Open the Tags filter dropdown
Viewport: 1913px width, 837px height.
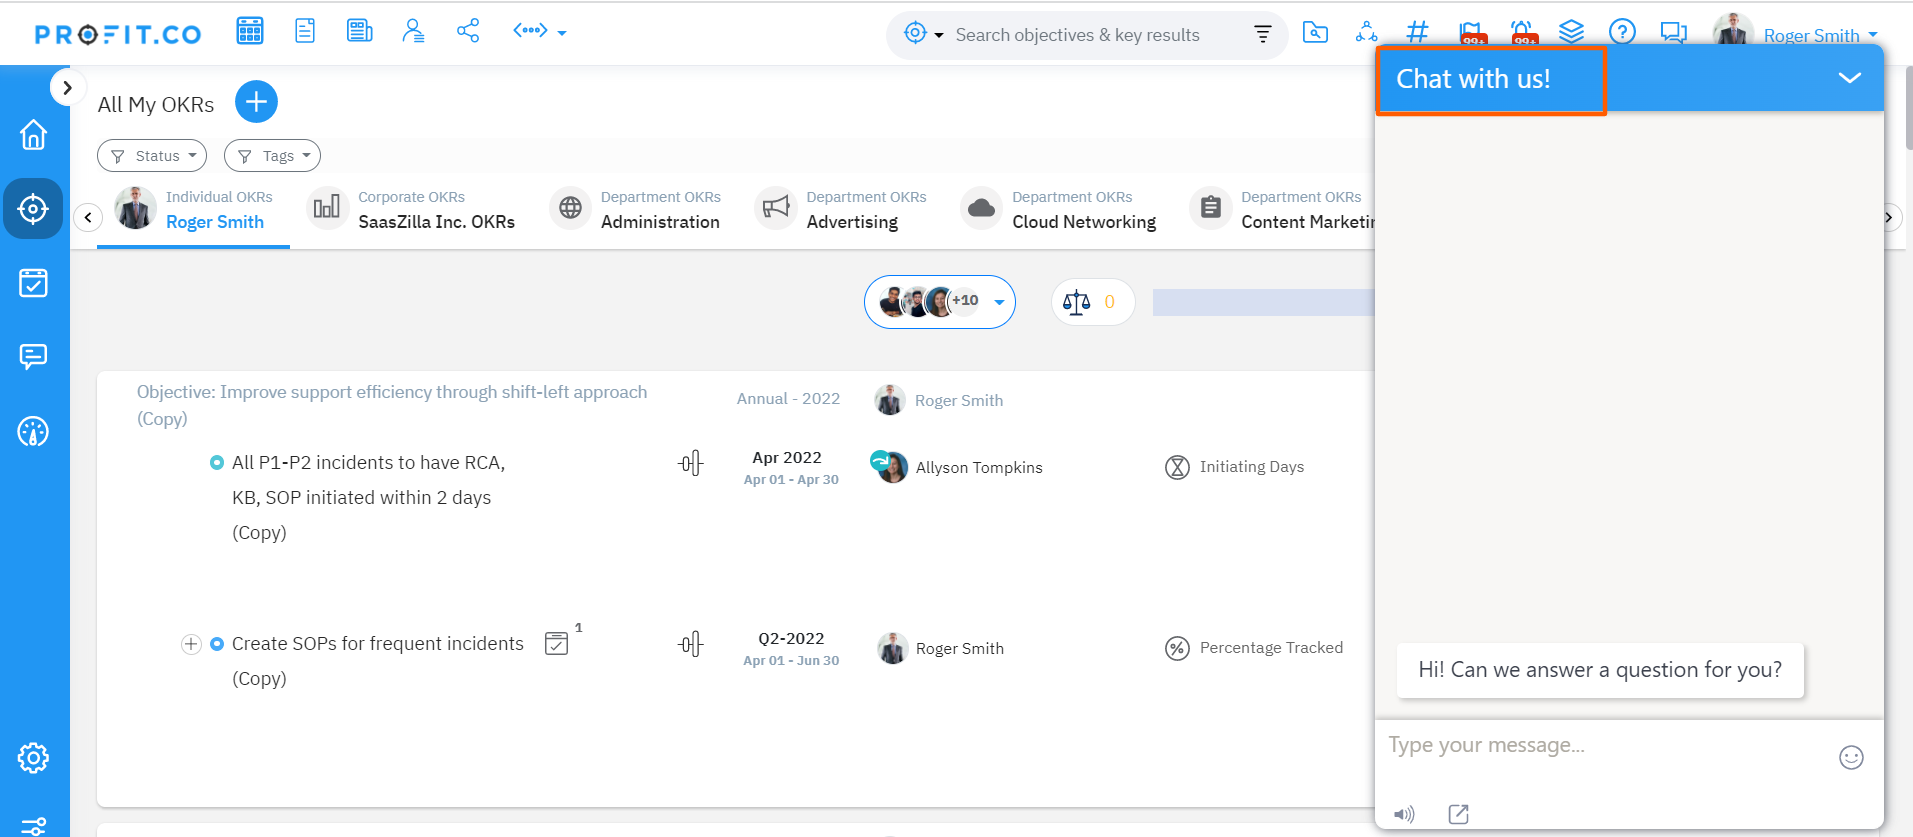point(272,156)
